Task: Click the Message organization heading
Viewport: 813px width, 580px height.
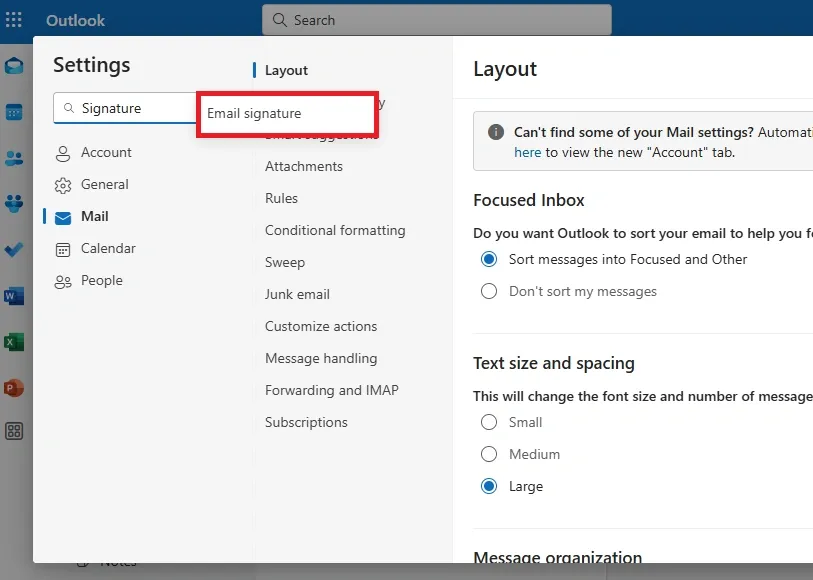Action: click(x=557, y=557)
